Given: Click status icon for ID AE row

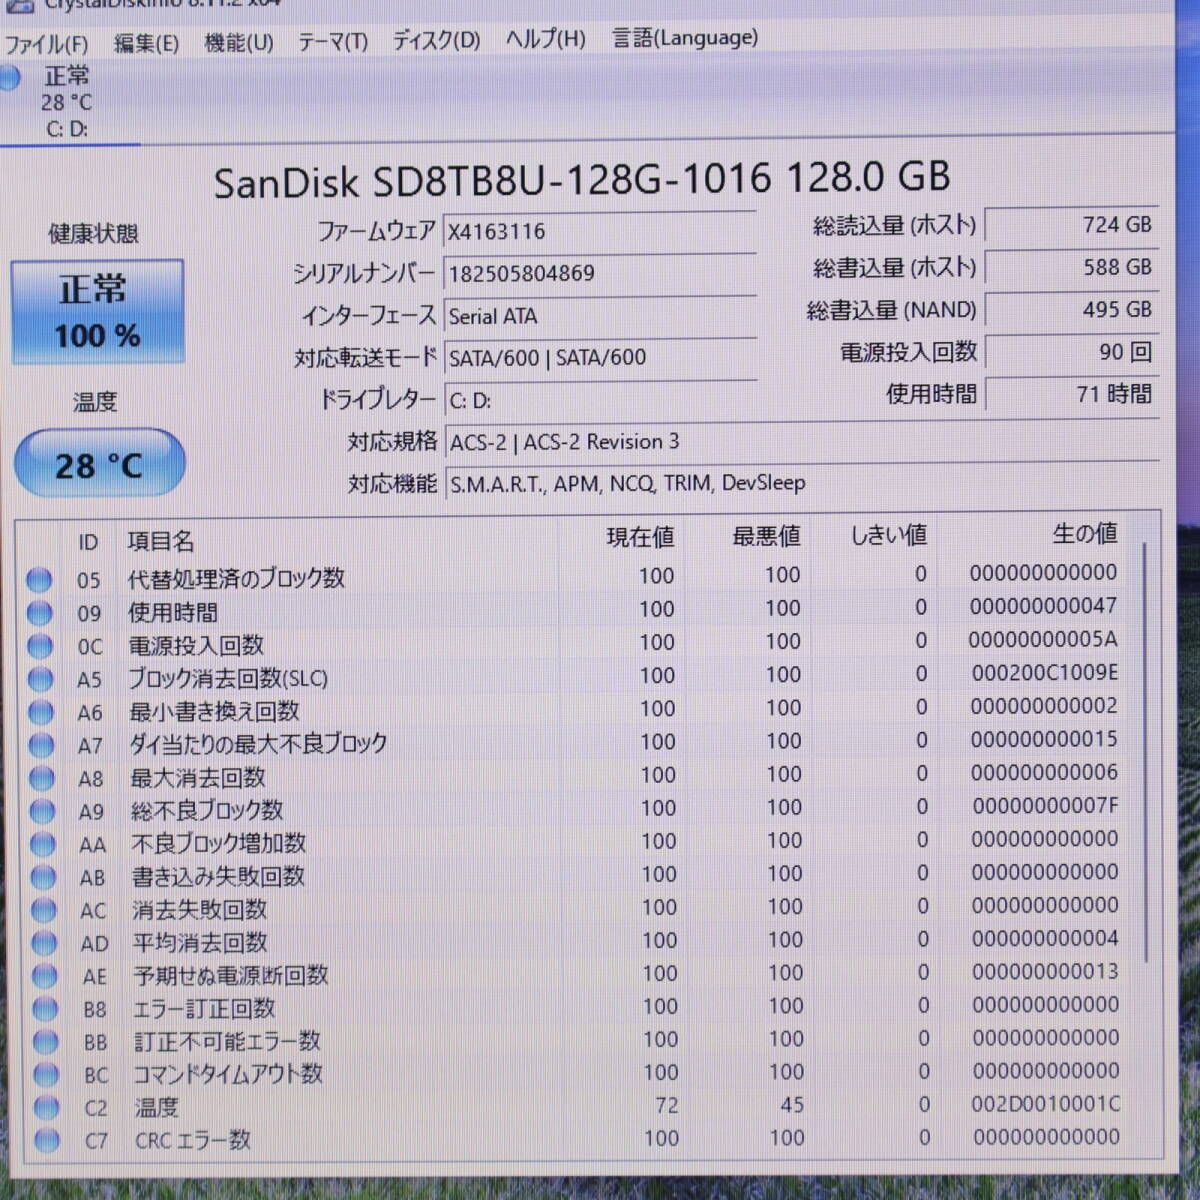Looking at the screenshot, I should click(x=45, y=976).
